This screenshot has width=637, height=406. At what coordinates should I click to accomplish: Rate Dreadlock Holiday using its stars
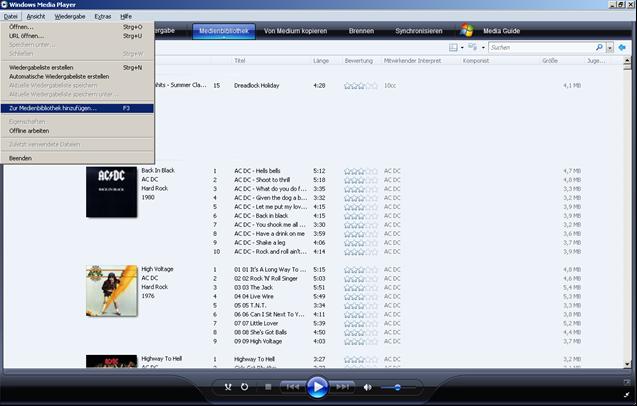click(361, 86)
